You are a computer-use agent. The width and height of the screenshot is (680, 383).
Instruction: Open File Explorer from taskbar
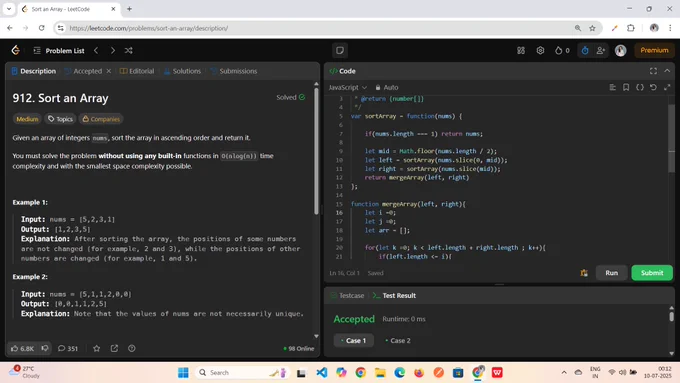[x=380, y=373]
